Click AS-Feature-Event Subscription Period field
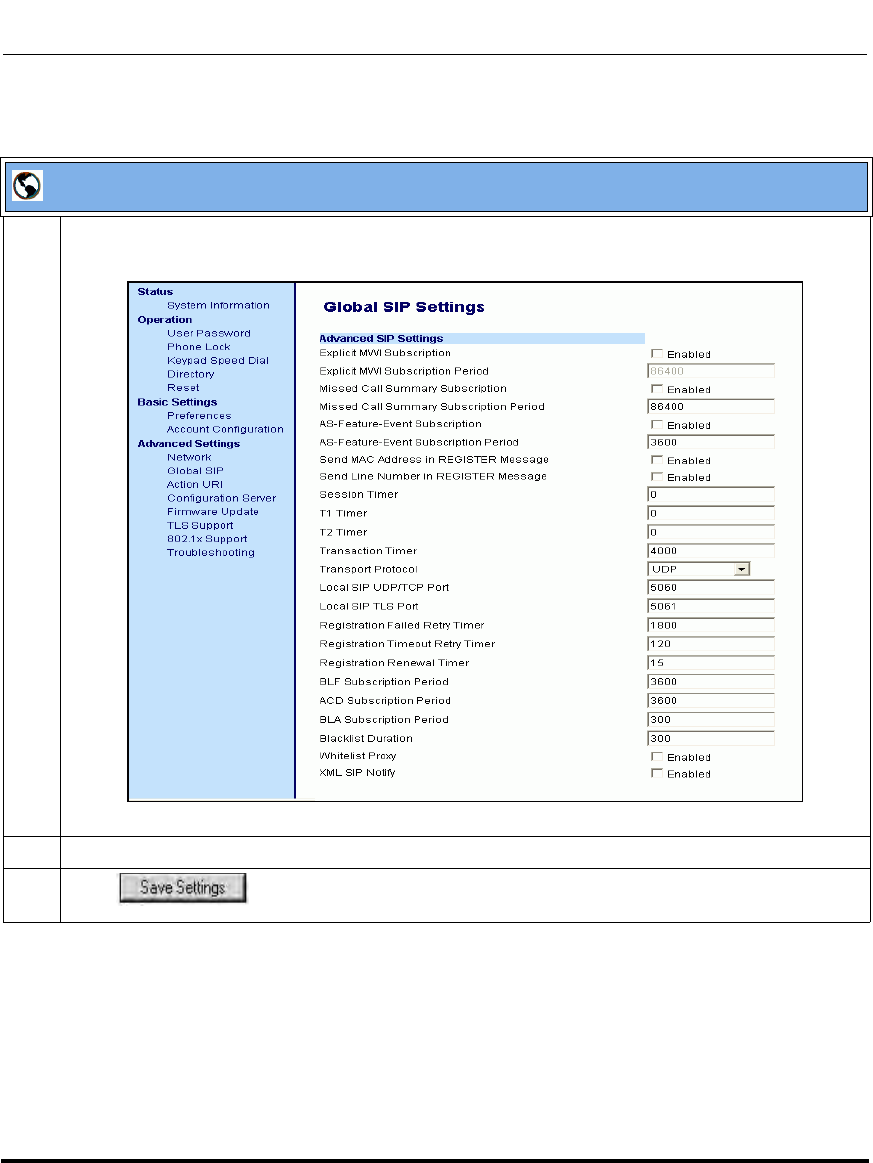873x1163 pixels. click(x=711, y=442)
